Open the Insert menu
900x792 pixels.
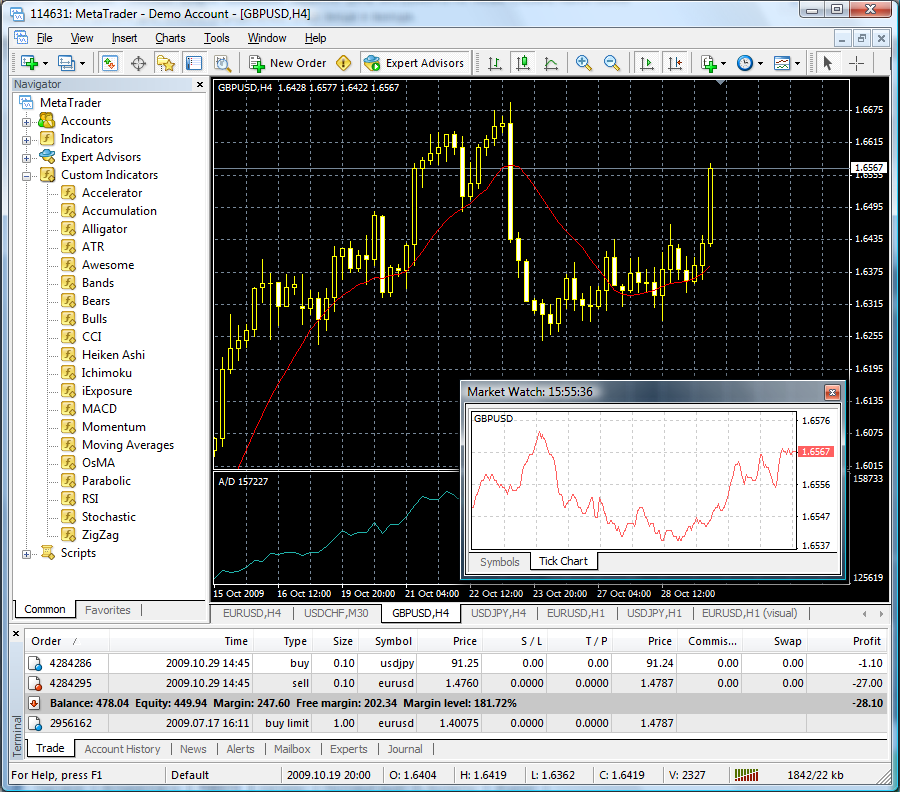coord(125,38)
